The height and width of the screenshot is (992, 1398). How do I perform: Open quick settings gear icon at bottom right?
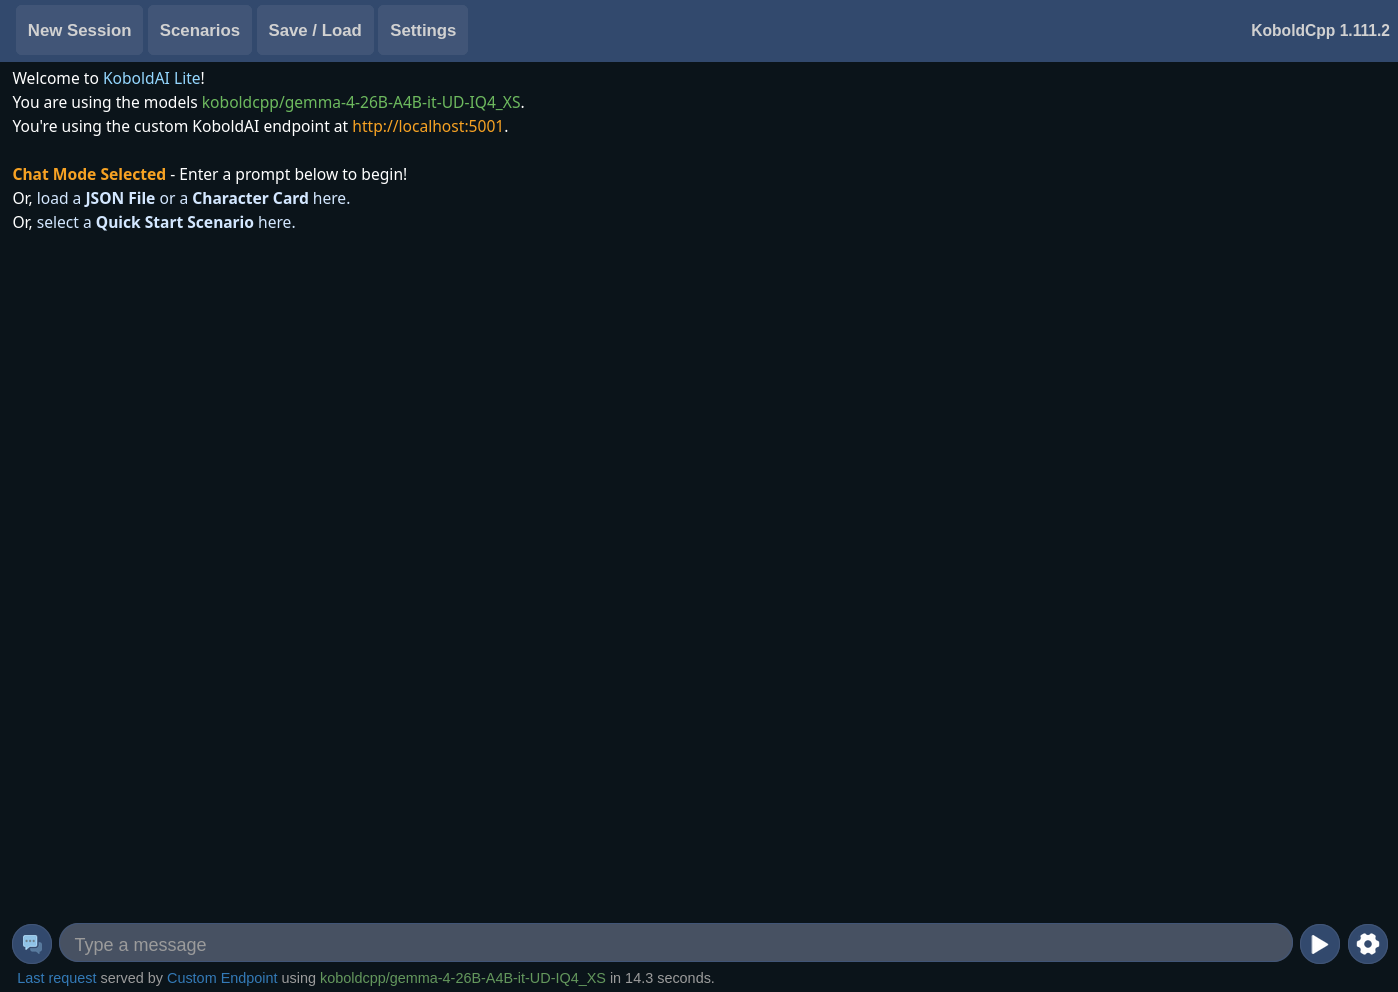click(x=1368, y=944)
